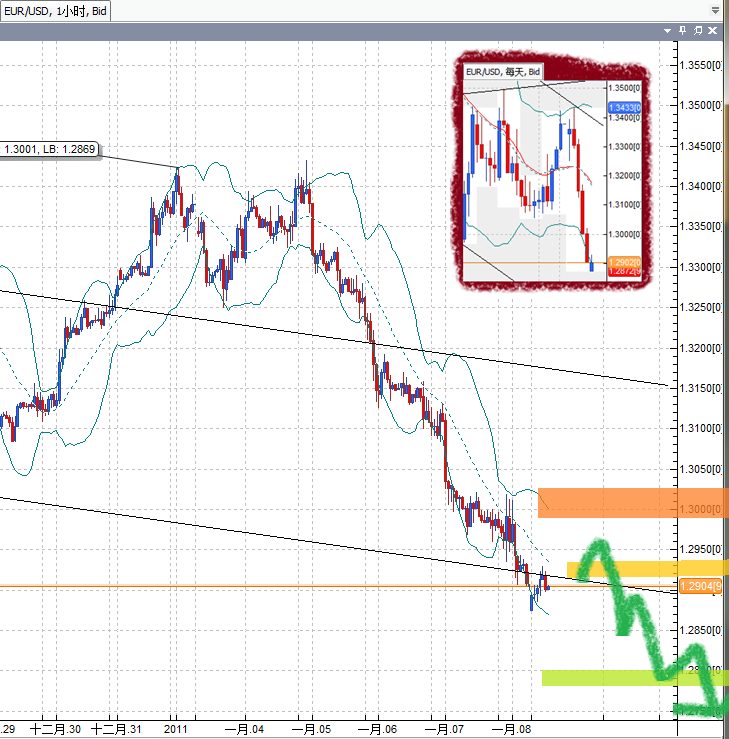Click the 1.3200 price axis label
729x739 pixels.
[700, 348]
